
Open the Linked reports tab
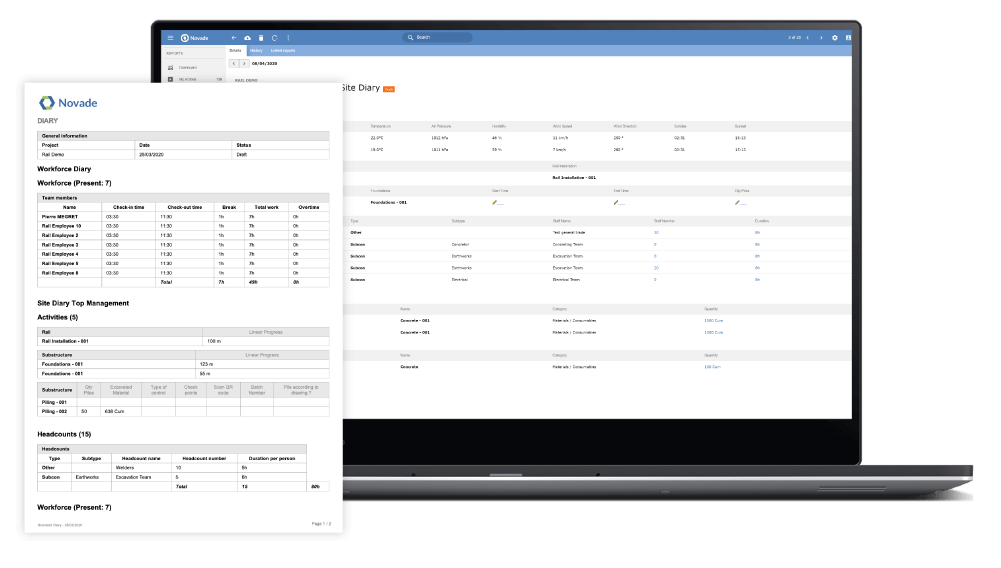click(x=282, y=50)
